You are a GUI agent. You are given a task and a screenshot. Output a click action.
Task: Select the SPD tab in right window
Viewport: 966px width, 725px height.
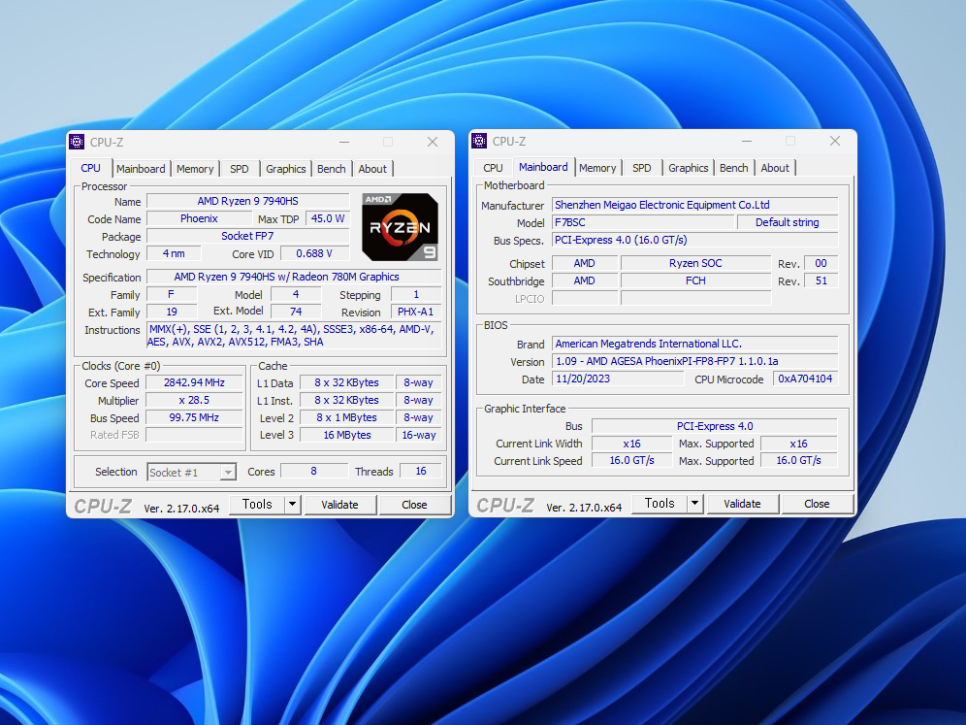[x=642, y=168]
